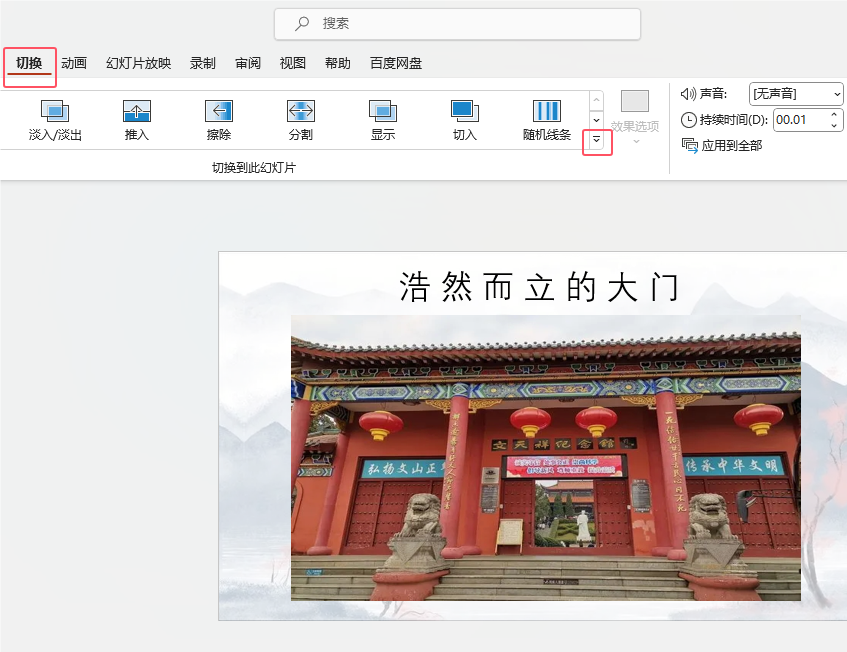Select the 淡入/淡出 fade transition
847x652 pixels.
click(x=55, y=120)
